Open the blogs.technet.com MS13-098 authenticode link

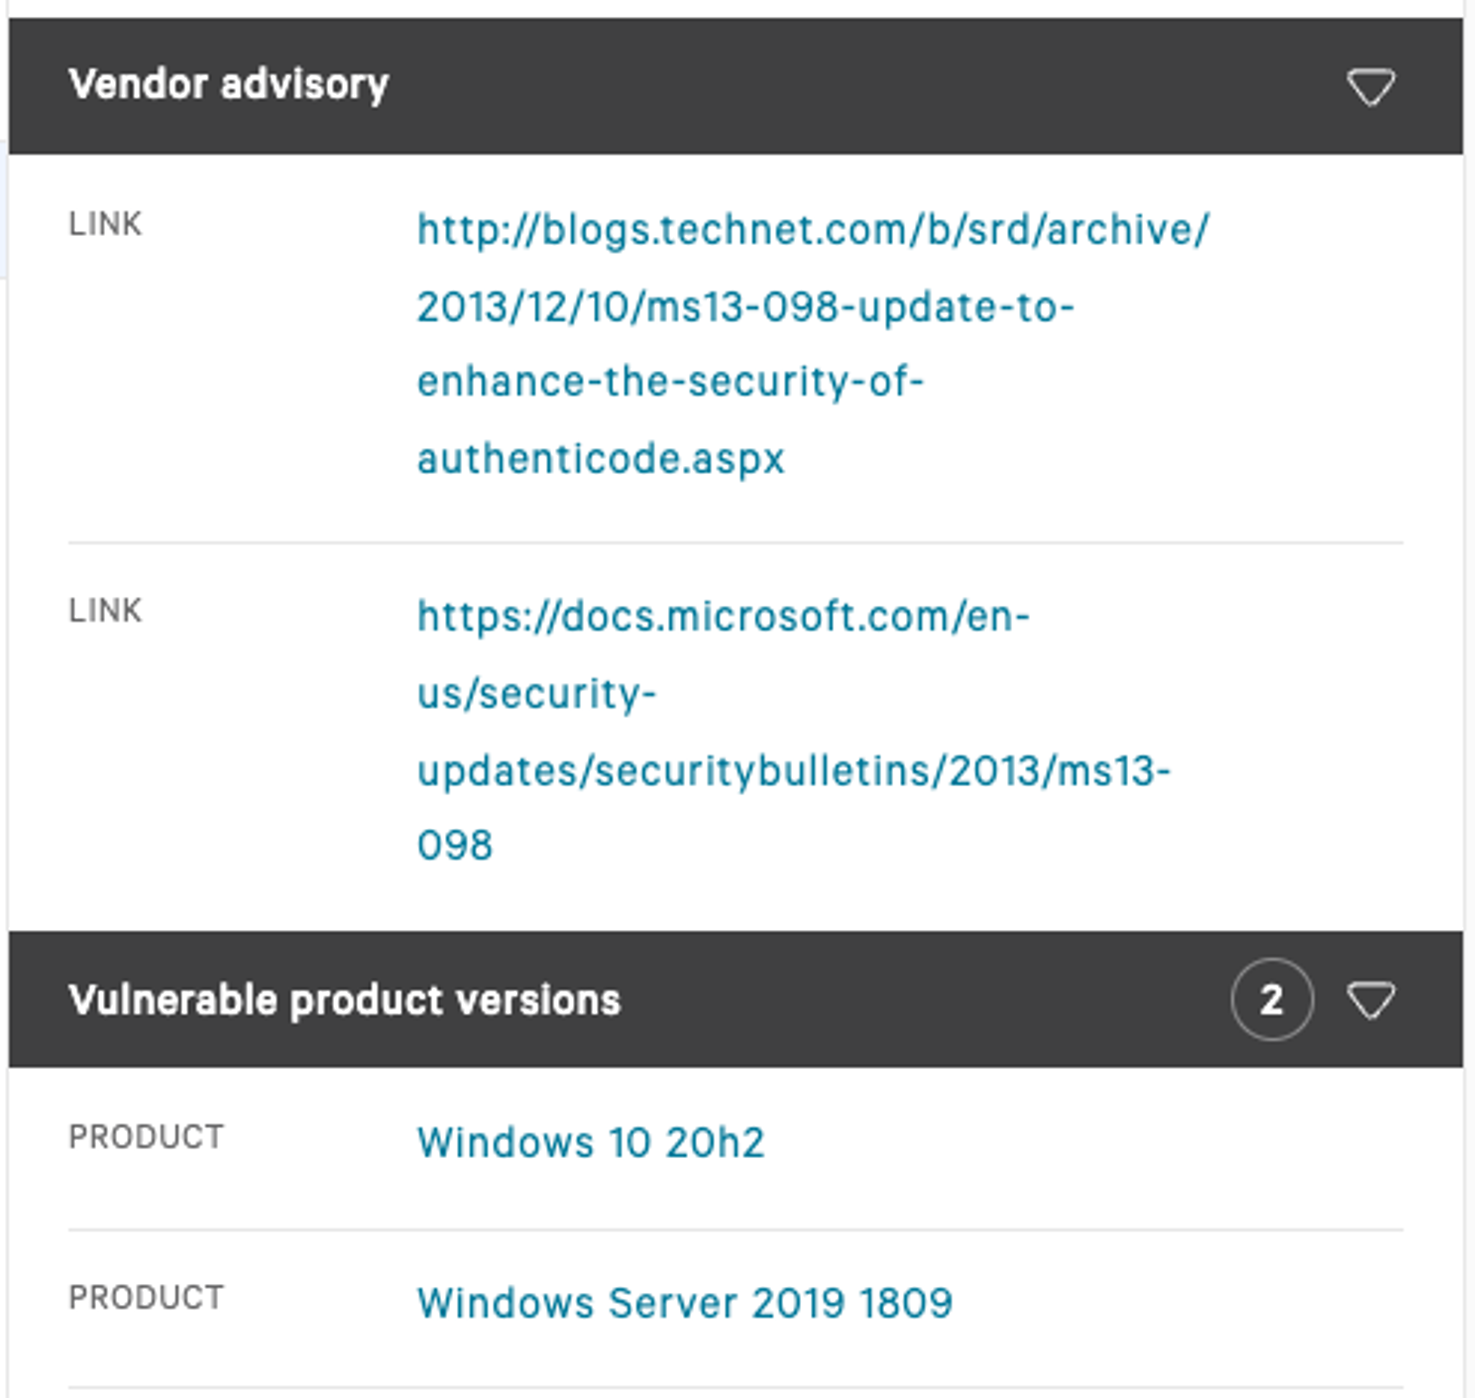tap(812, 344)
